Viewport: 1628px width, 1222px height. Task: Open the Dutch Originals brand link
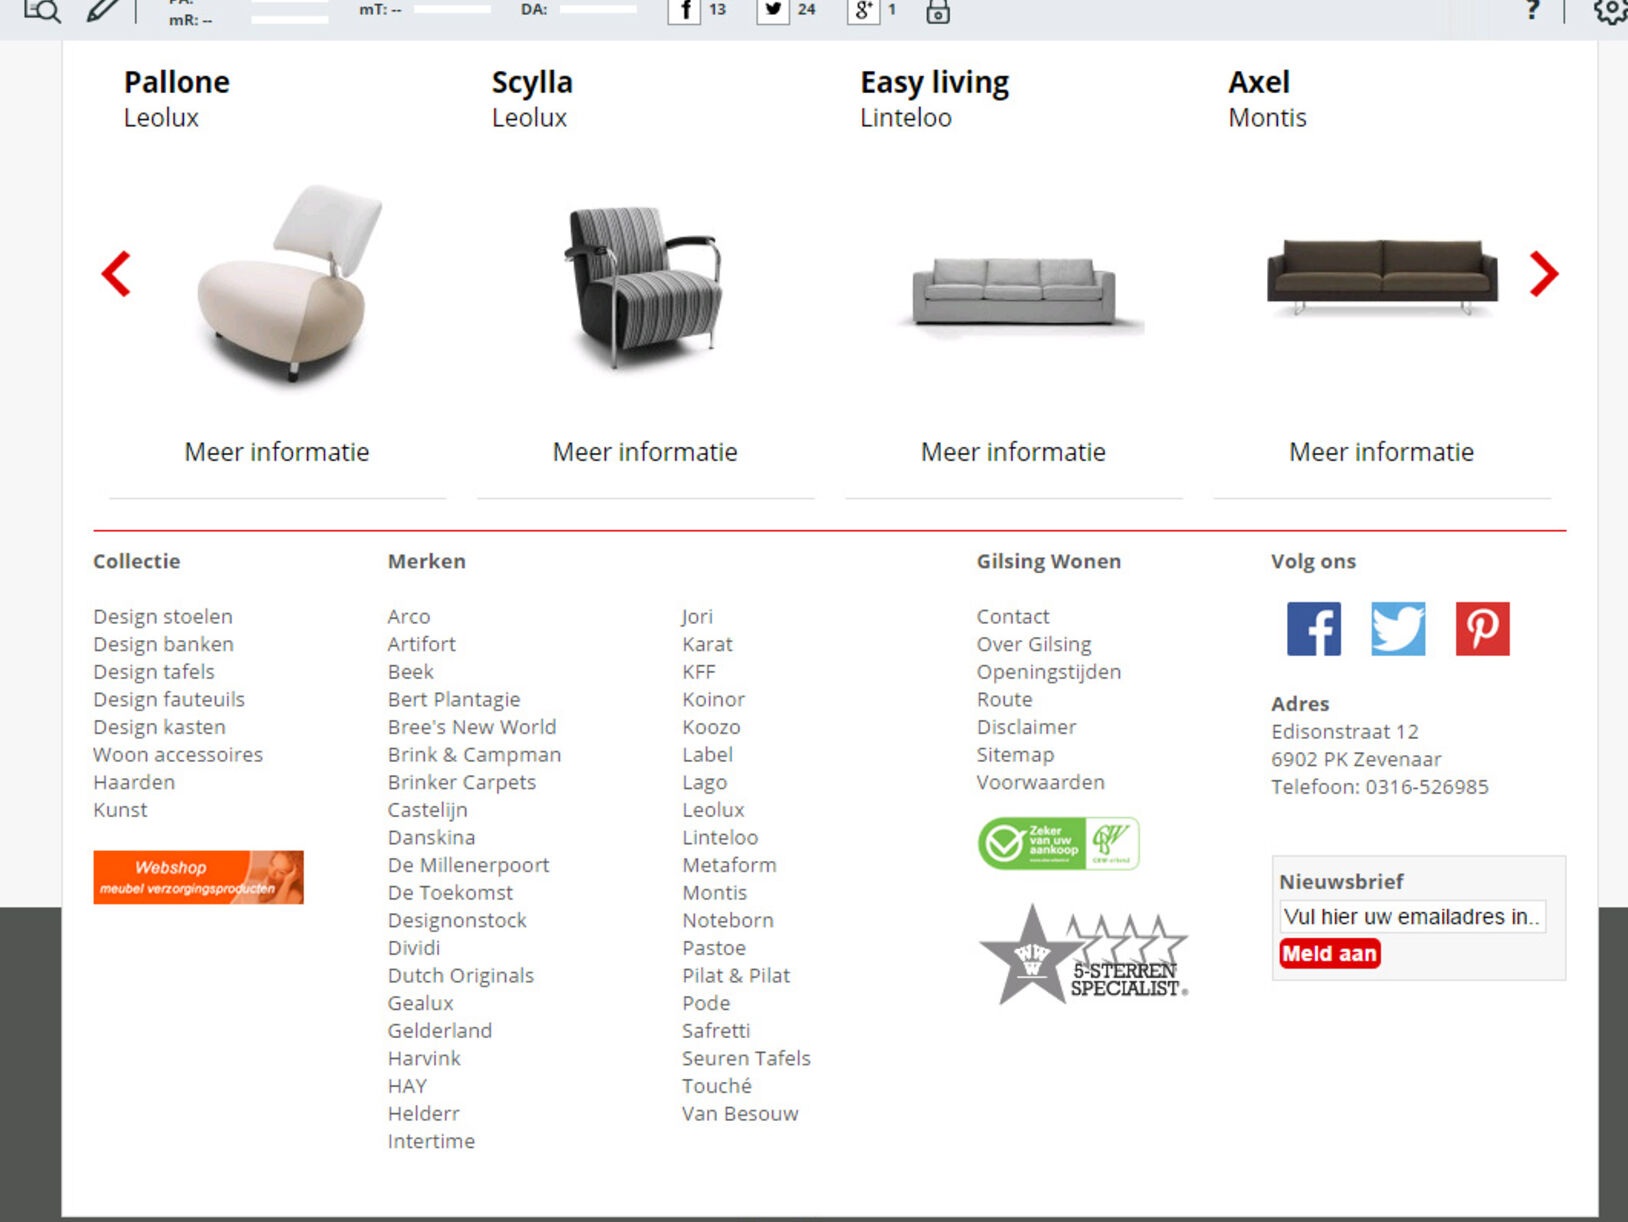(461, 975)
